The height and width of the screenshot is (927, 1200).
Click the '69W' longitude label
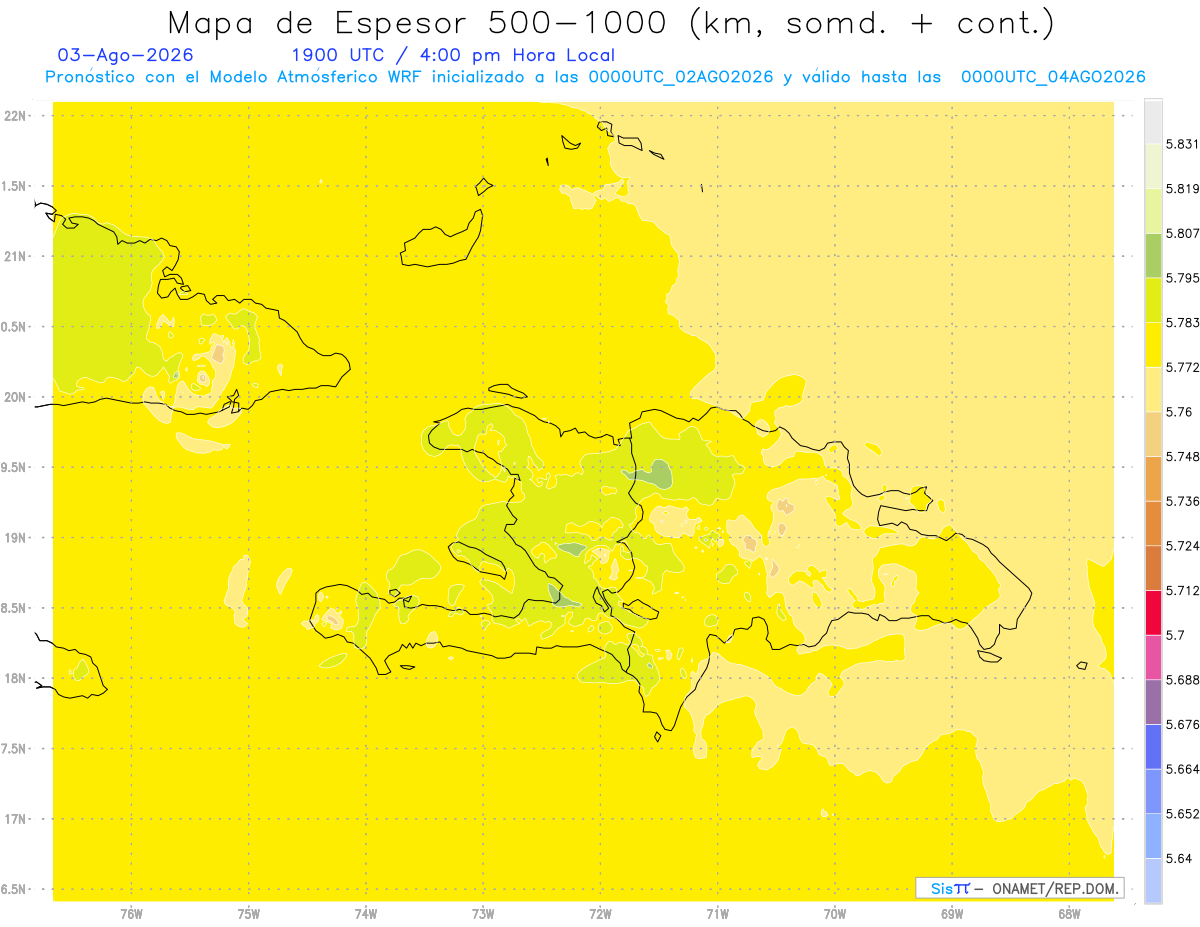tap(952, 914)
